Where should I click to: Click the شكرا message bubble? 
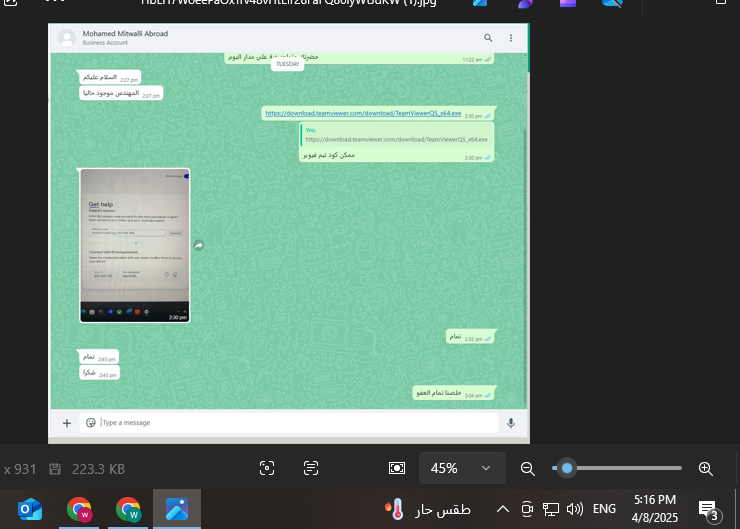coord(99,373)
